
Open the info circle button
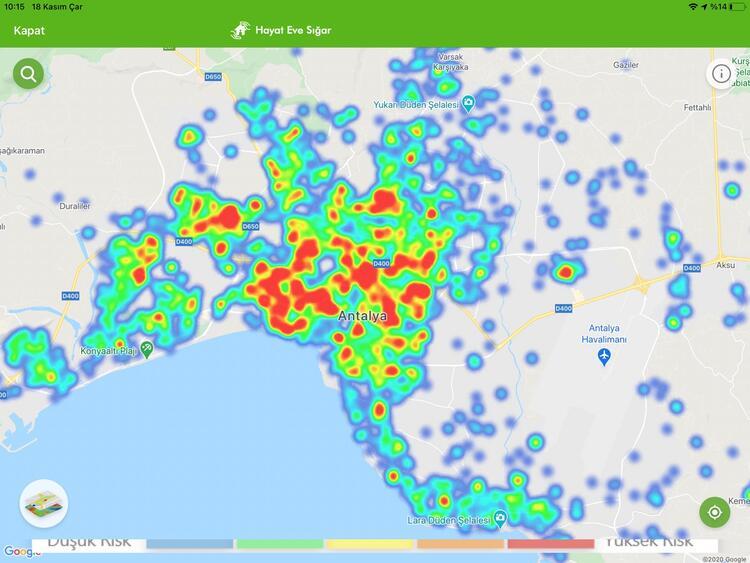(721, 74)
